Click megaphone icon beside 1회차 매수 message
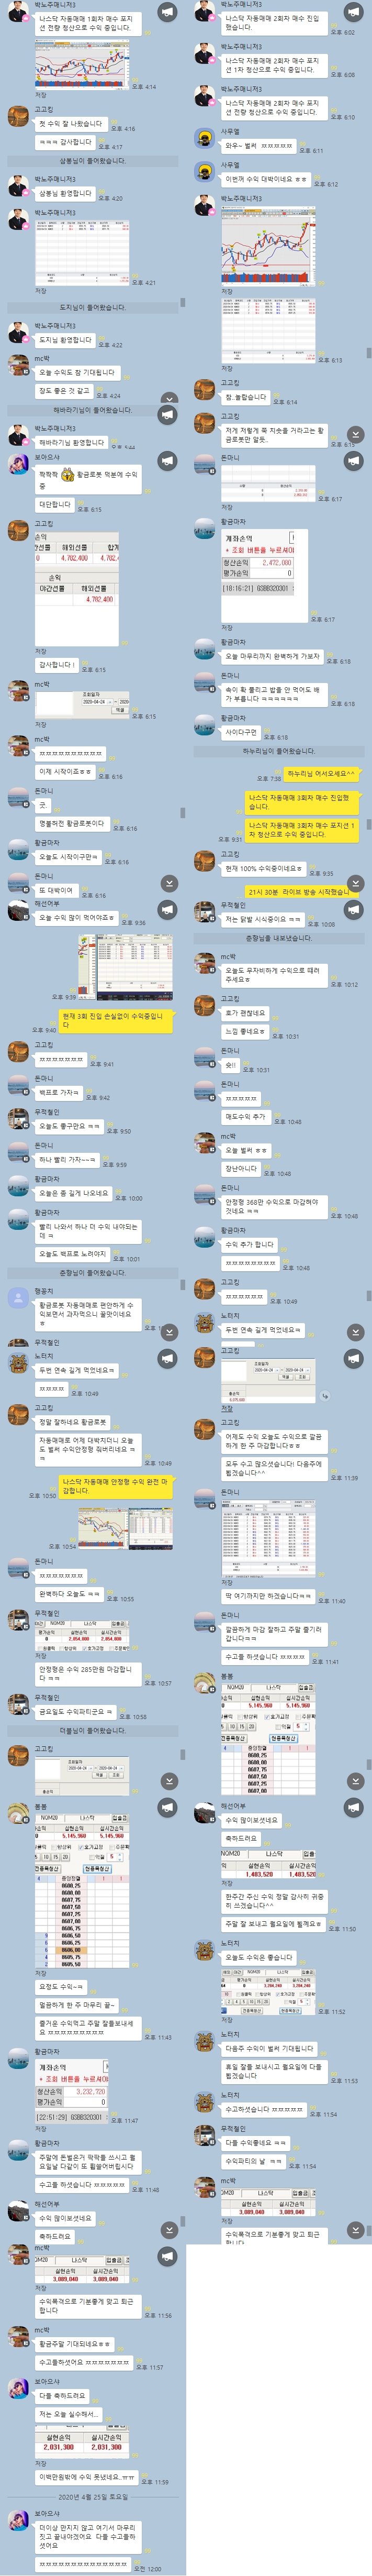The height and width of the screenshot is (2576, 372). 167,12
